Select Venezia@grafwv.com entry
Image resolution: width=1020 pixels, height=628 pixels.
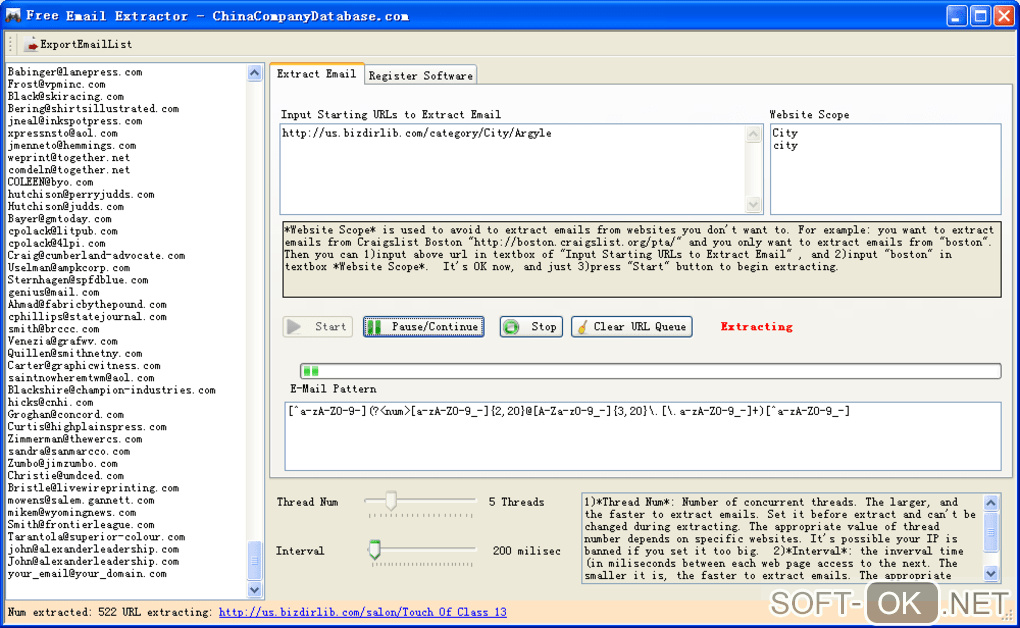coord(62,341)
